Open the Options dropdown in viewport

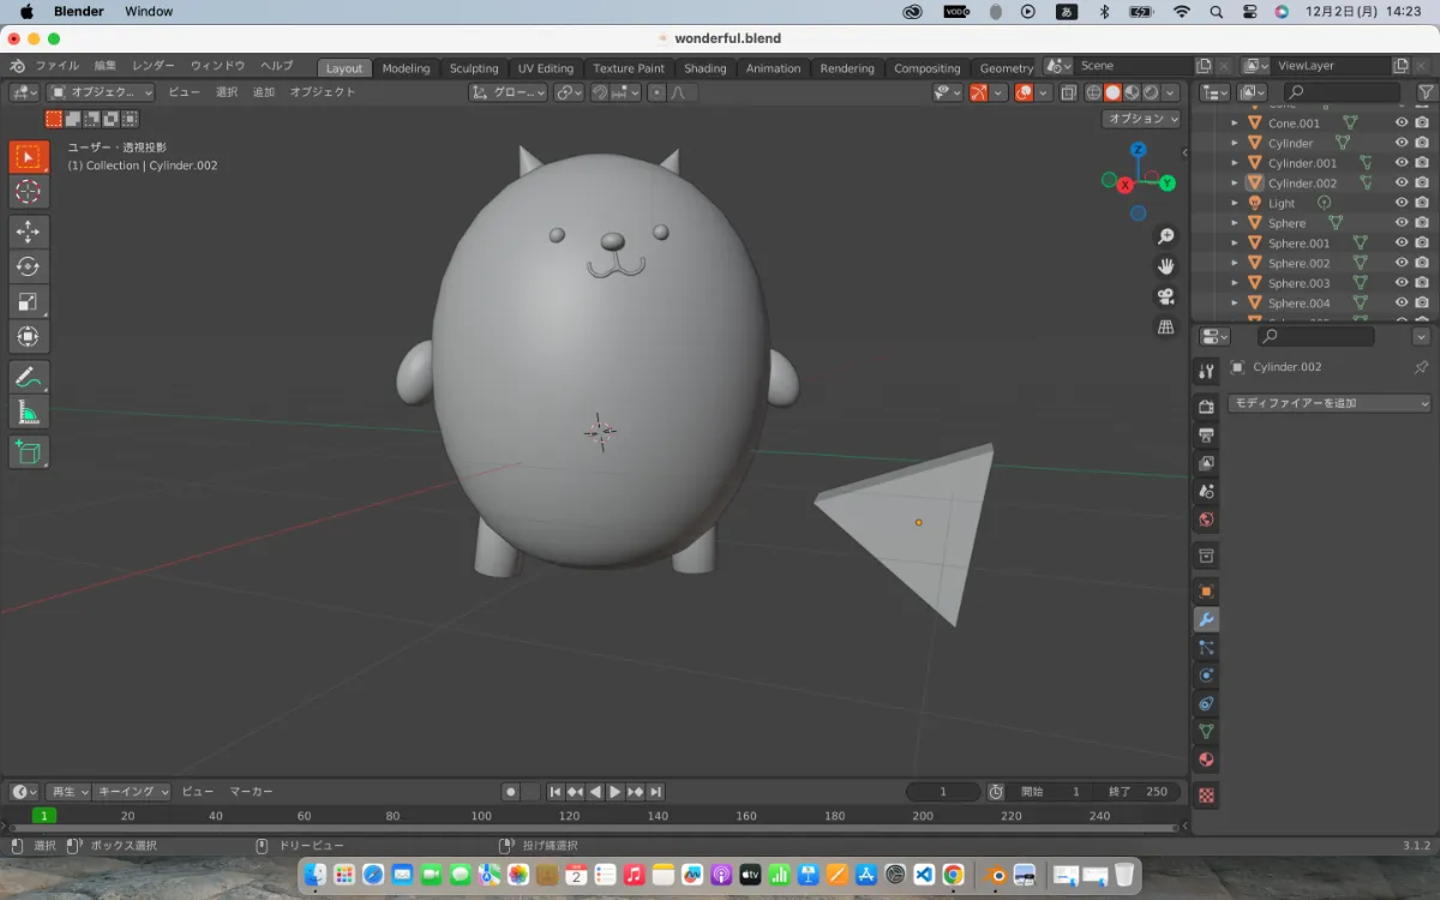1142,118
